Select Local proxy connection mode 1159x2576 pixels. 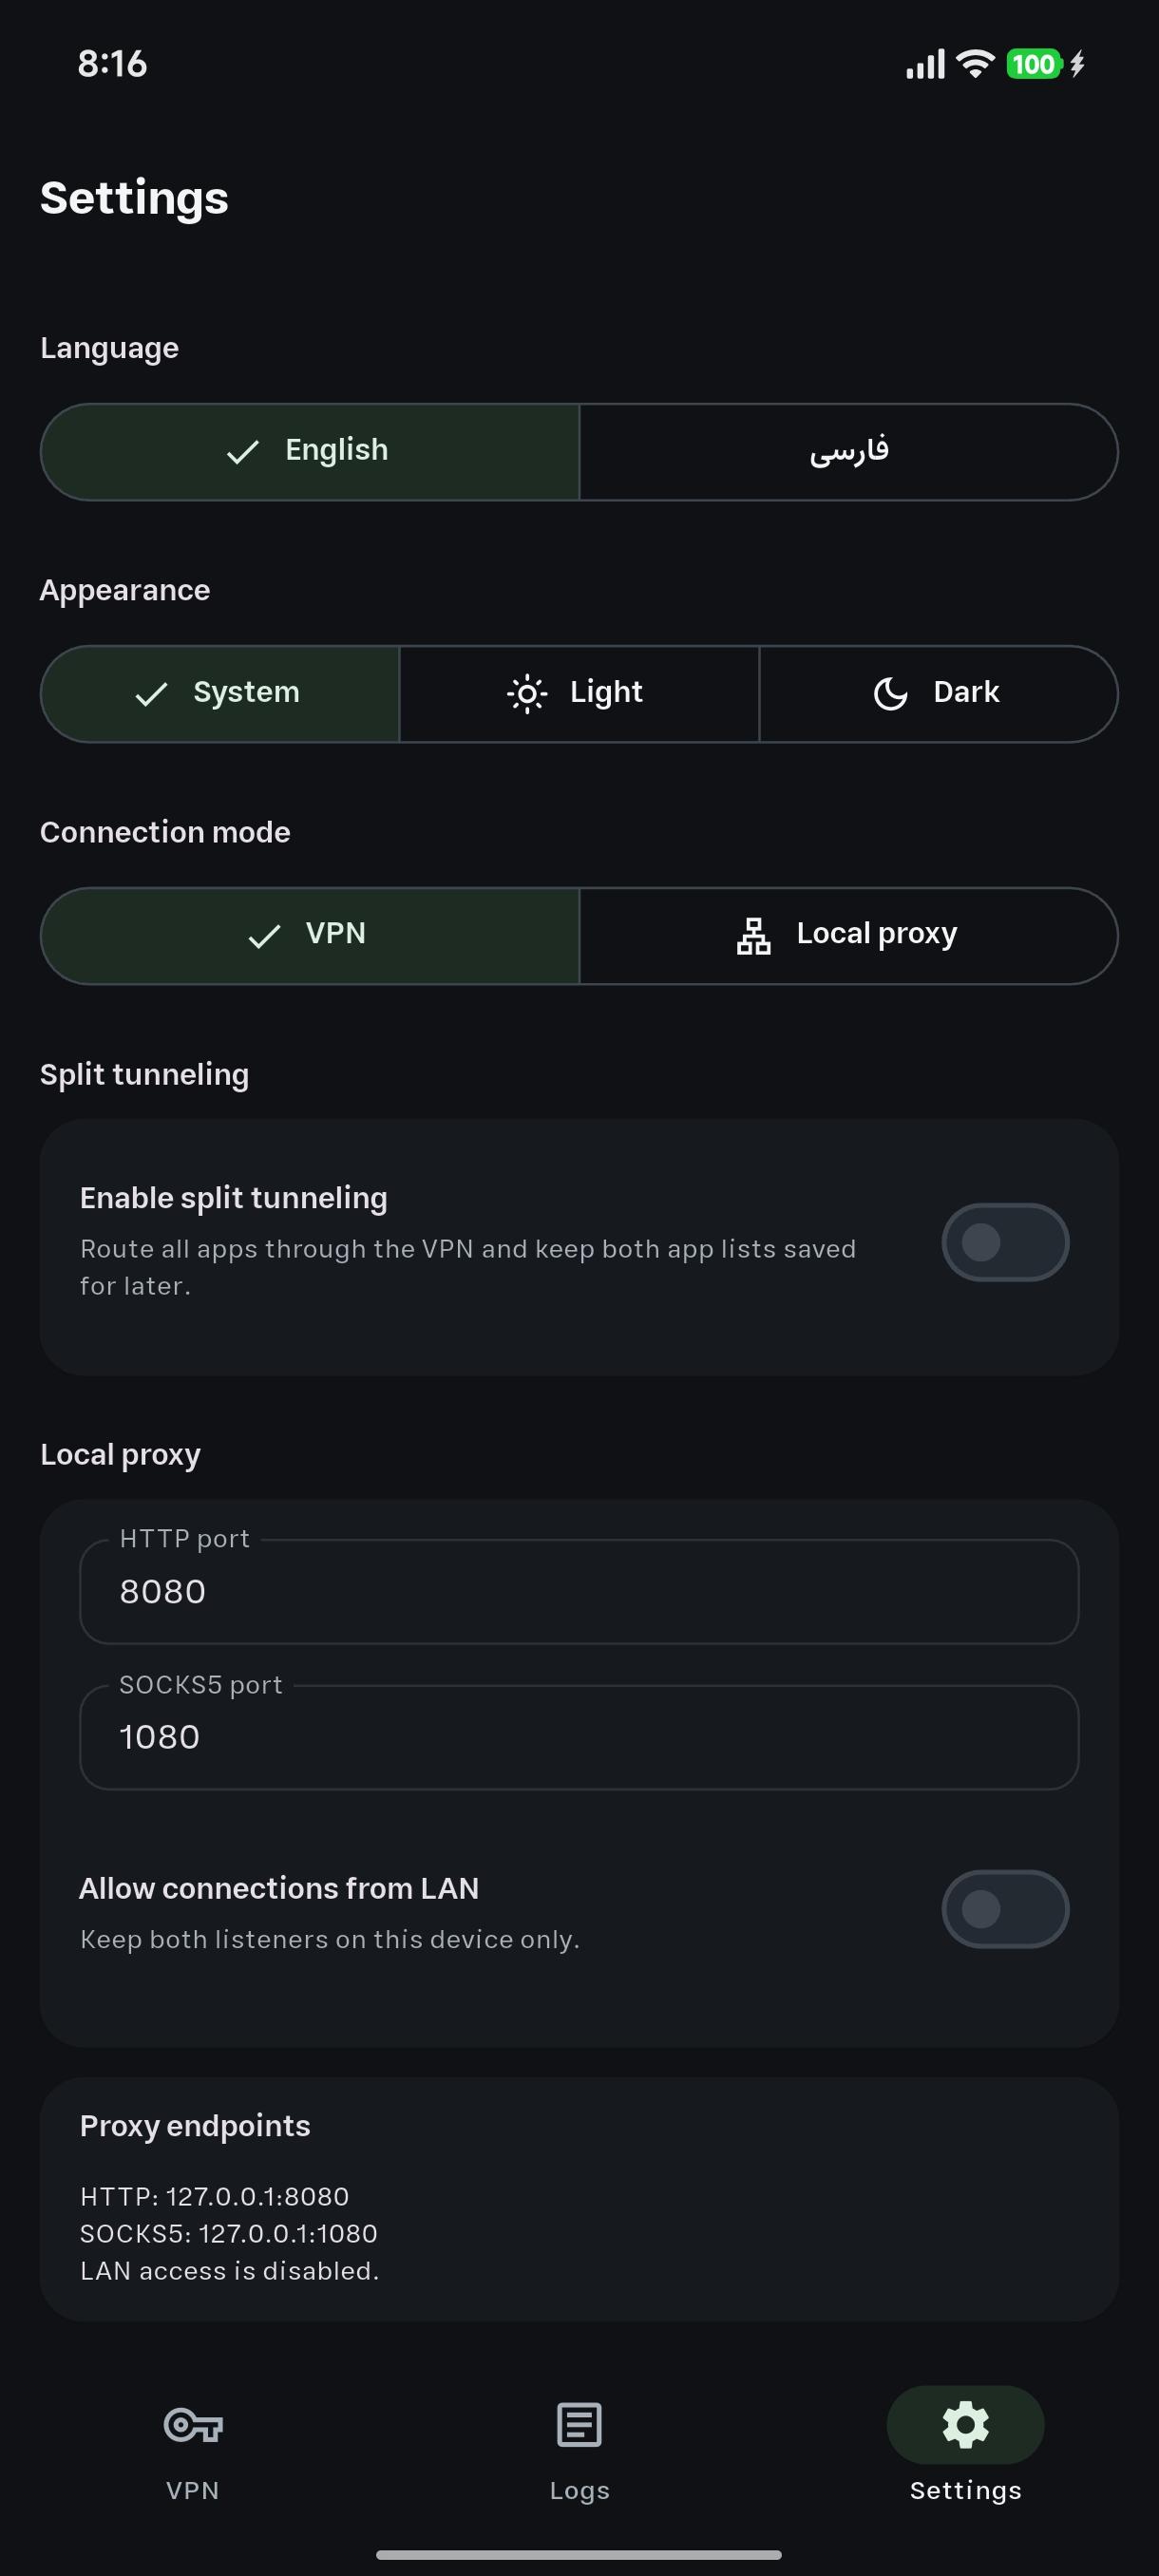pyautogui.click(x=848, y=935)
